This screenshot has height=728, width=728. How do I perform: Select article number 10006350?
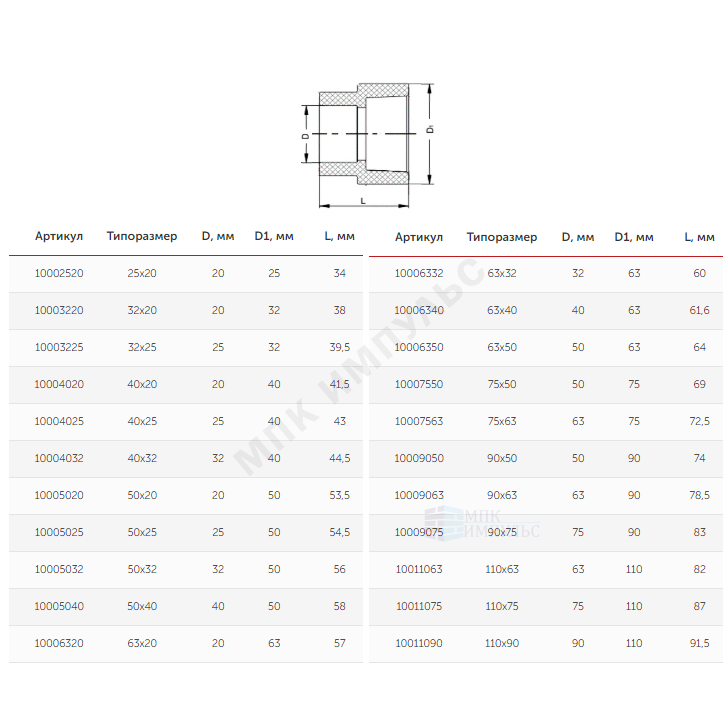point(419,347)
